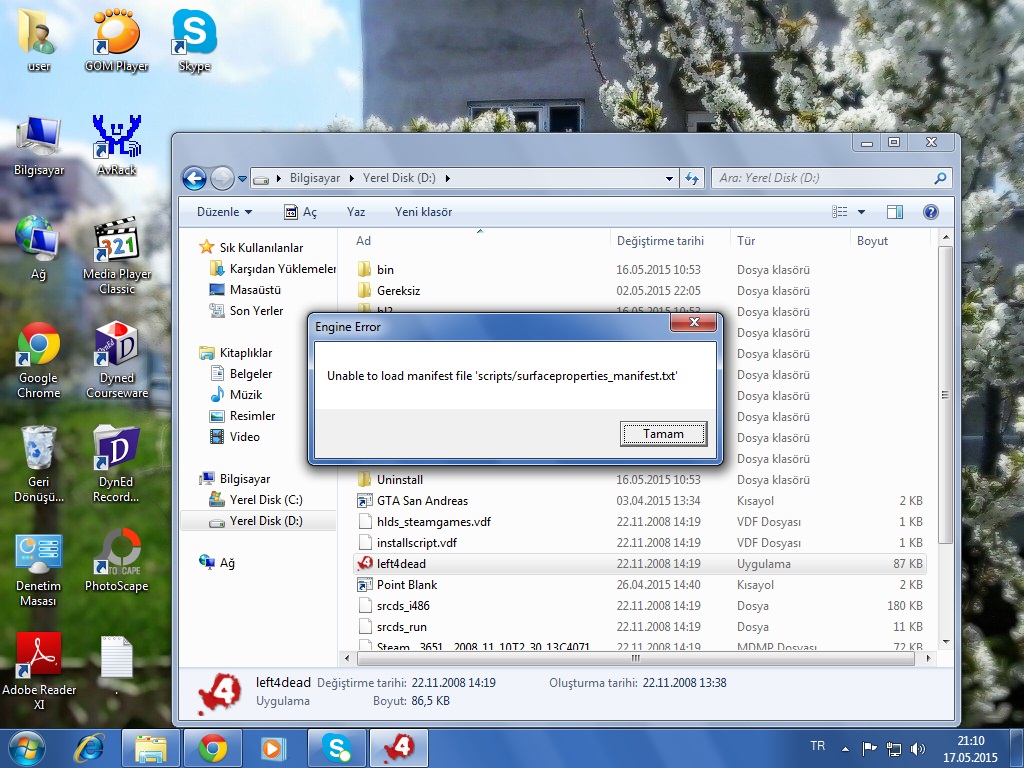Open the view options dropdown arrow

tap(861, 212)
